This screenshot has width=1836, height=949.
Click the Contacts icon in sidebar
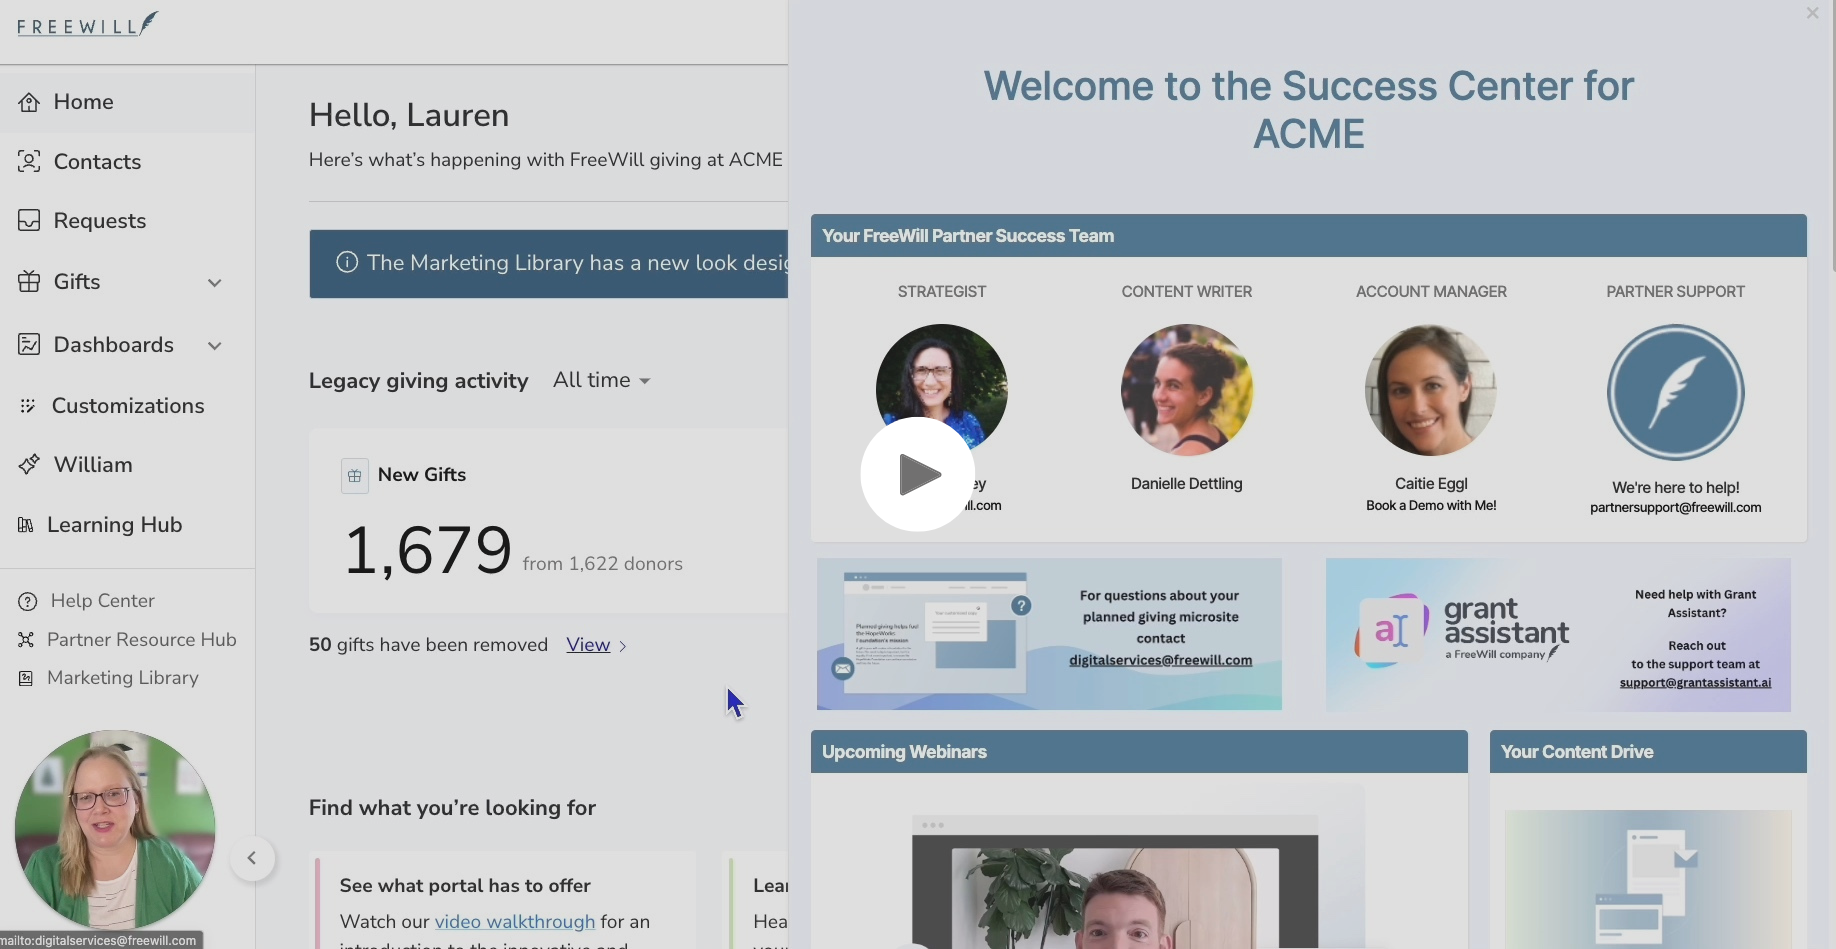coord(29,161)
